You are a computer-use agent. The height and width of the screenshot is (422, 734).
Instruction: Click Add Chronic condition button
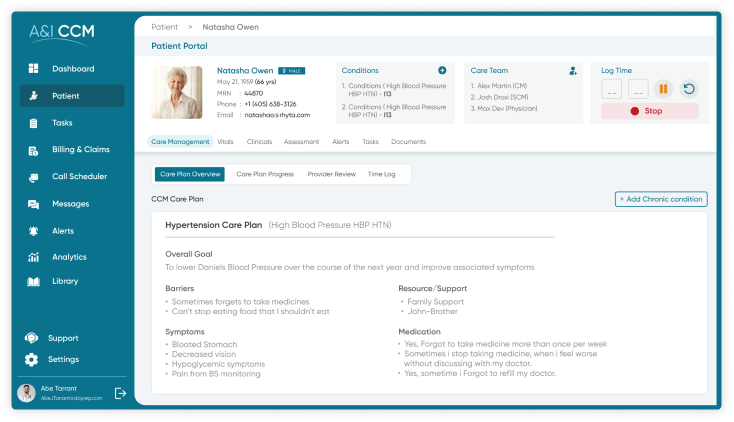click(661, 199)
